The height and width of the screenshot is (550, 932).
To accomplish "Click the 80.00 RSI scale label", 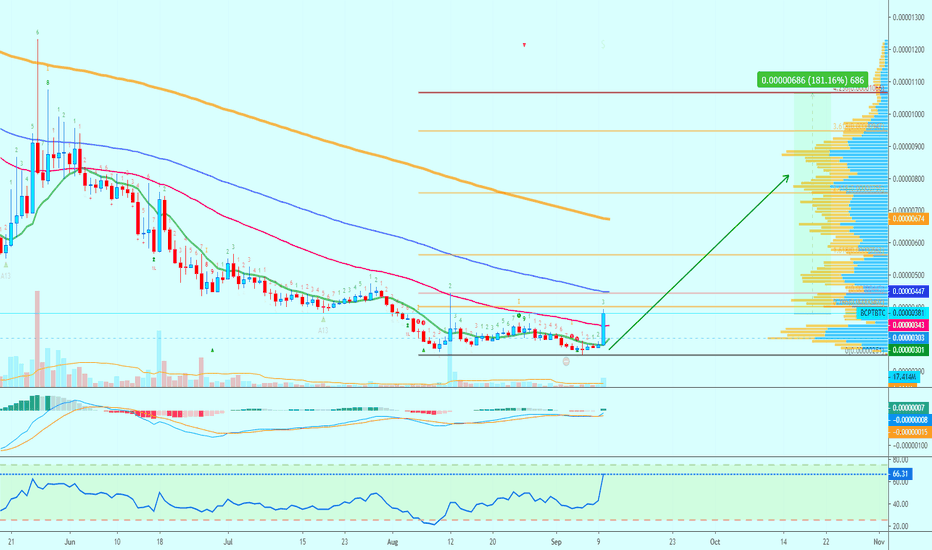I will (900, 460).
